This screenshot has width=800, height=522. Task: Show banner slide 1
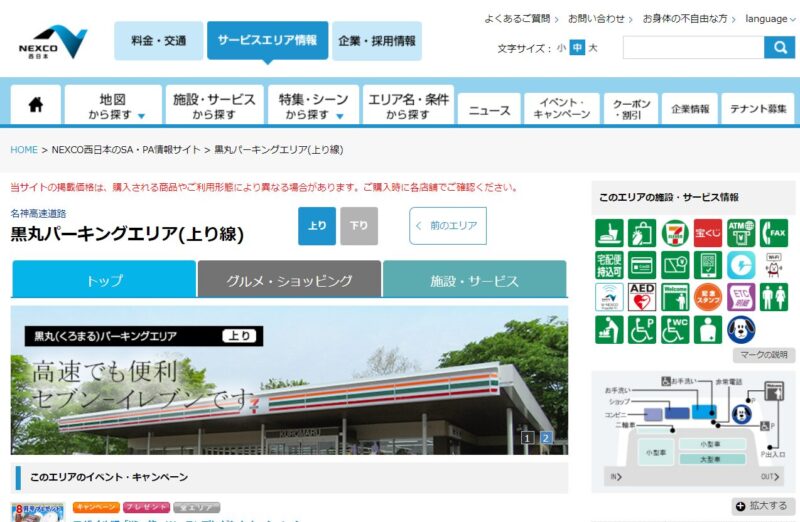pyautogui.click(x=528, y=438)
